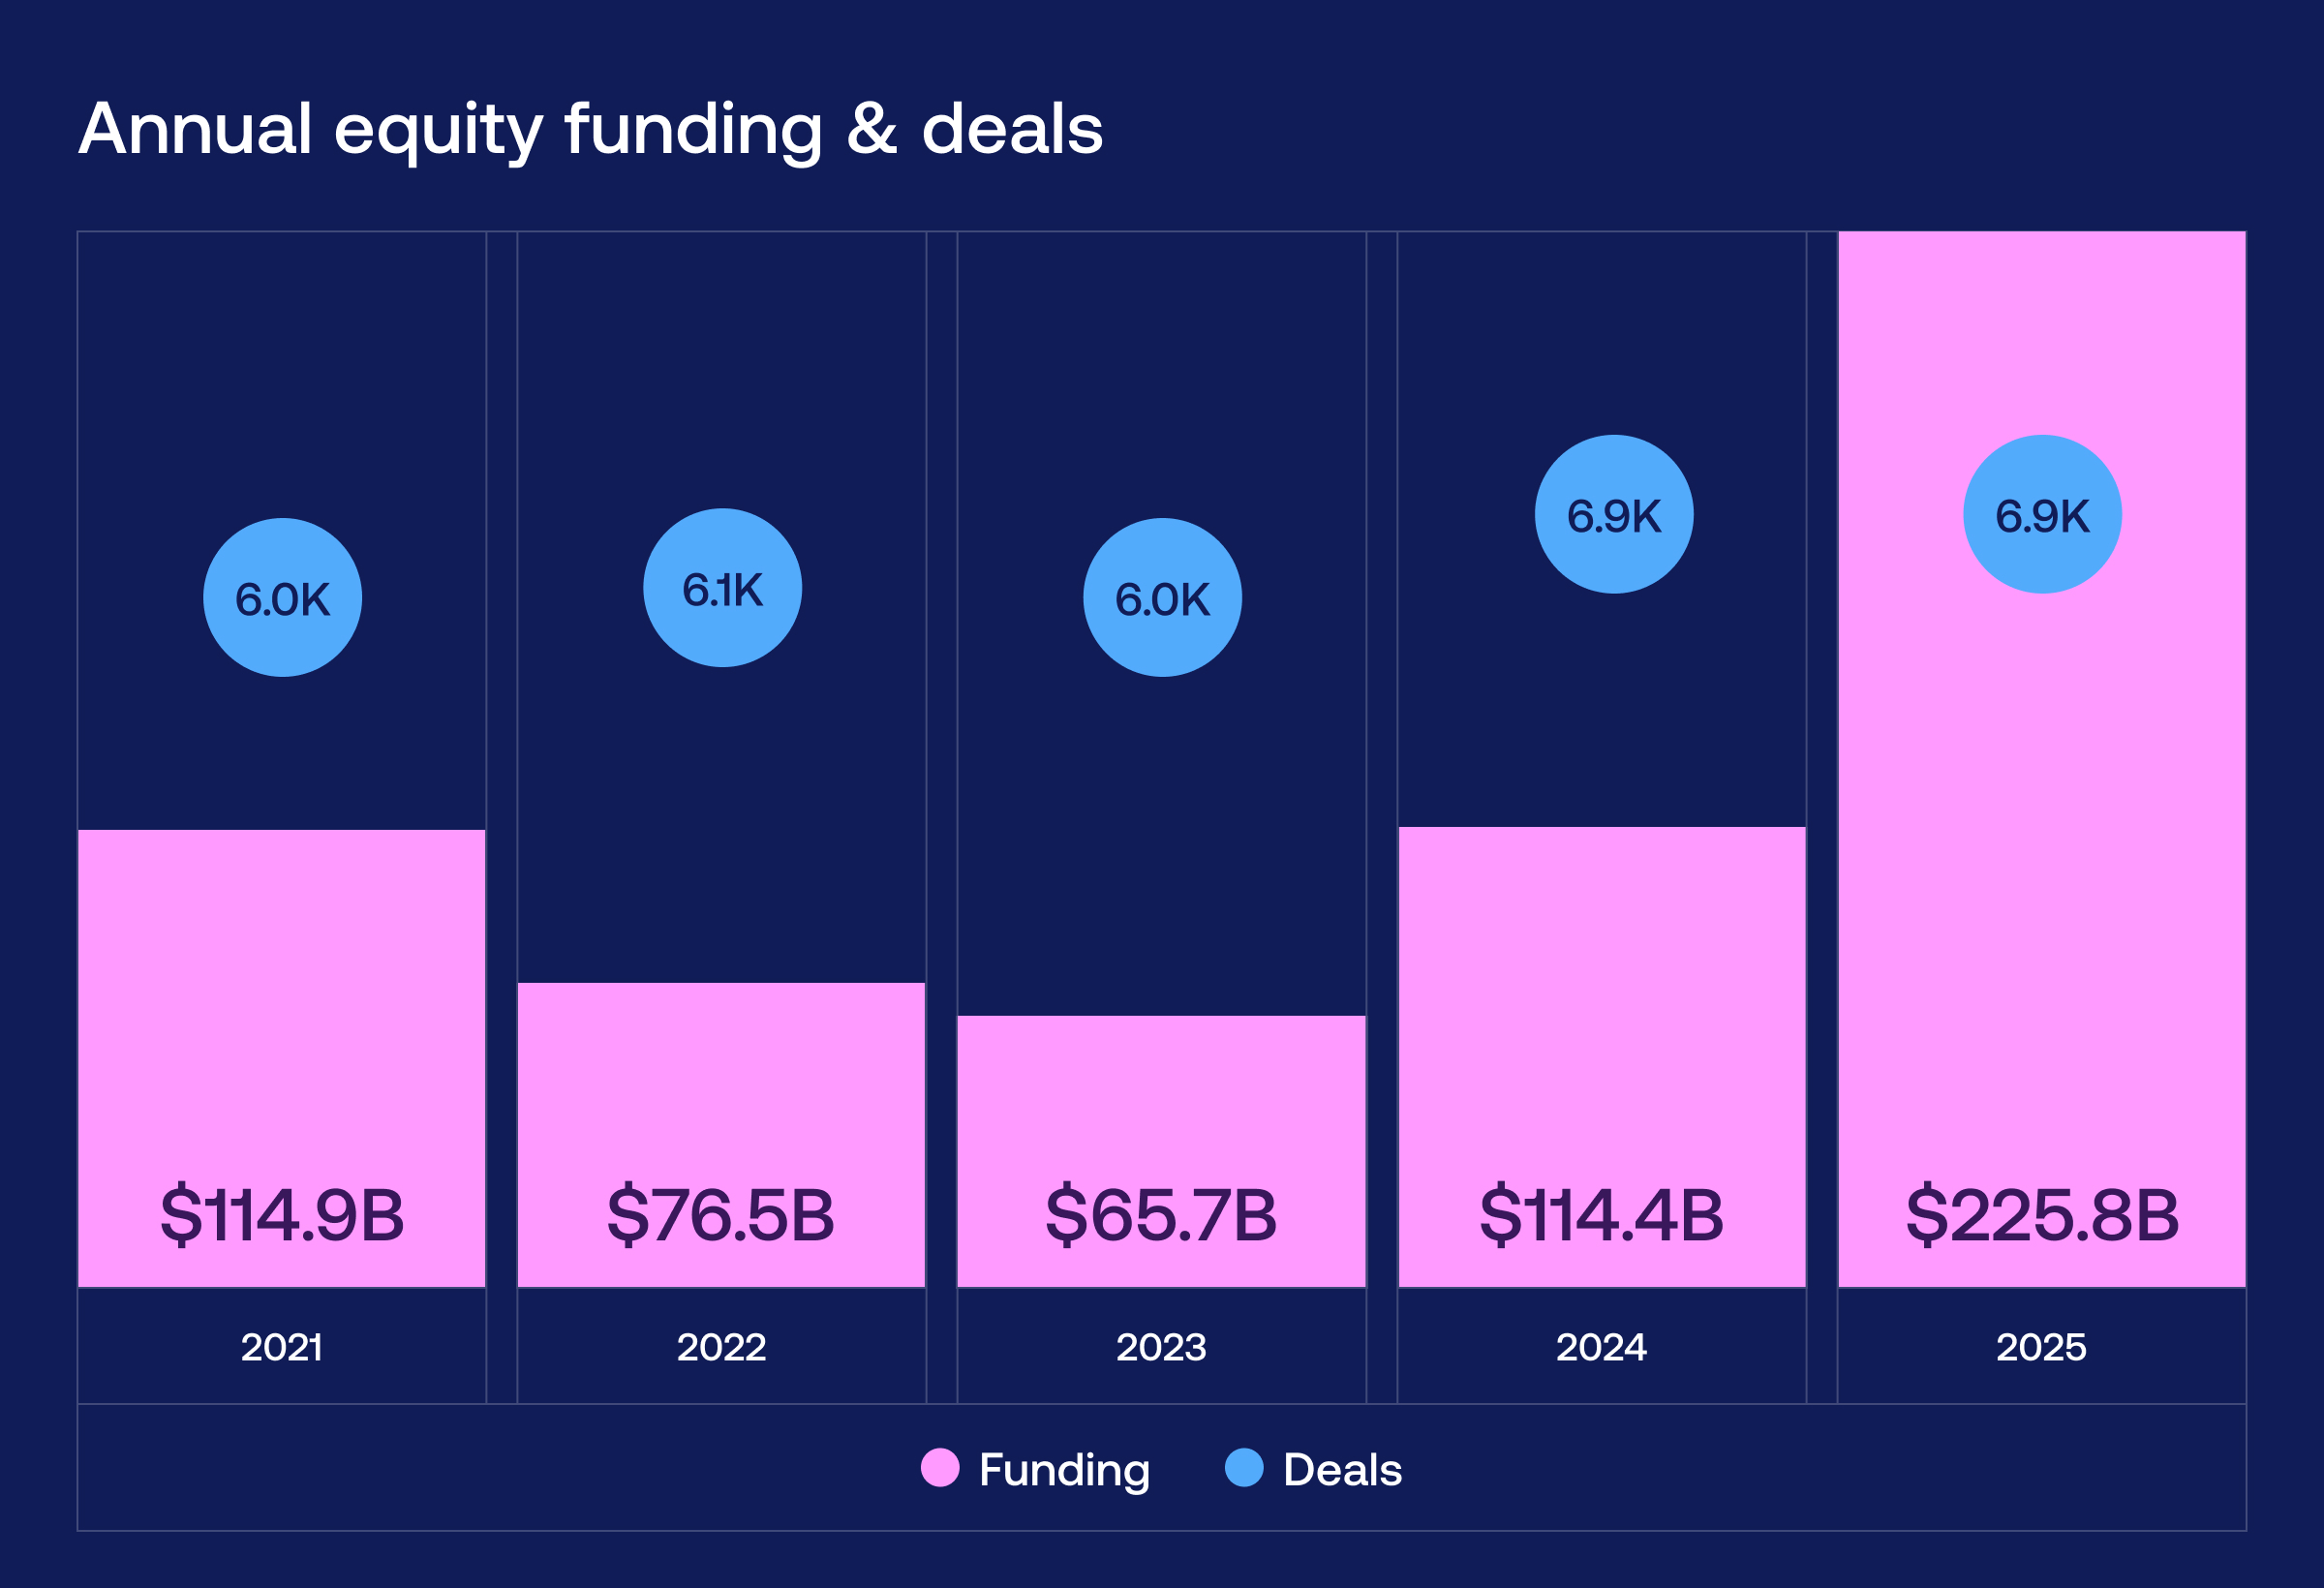Screen dimensions: 2324x1588
Task: Click the $76.5B funding value label
Action: pyautogui.click(x=721, y=1215)
